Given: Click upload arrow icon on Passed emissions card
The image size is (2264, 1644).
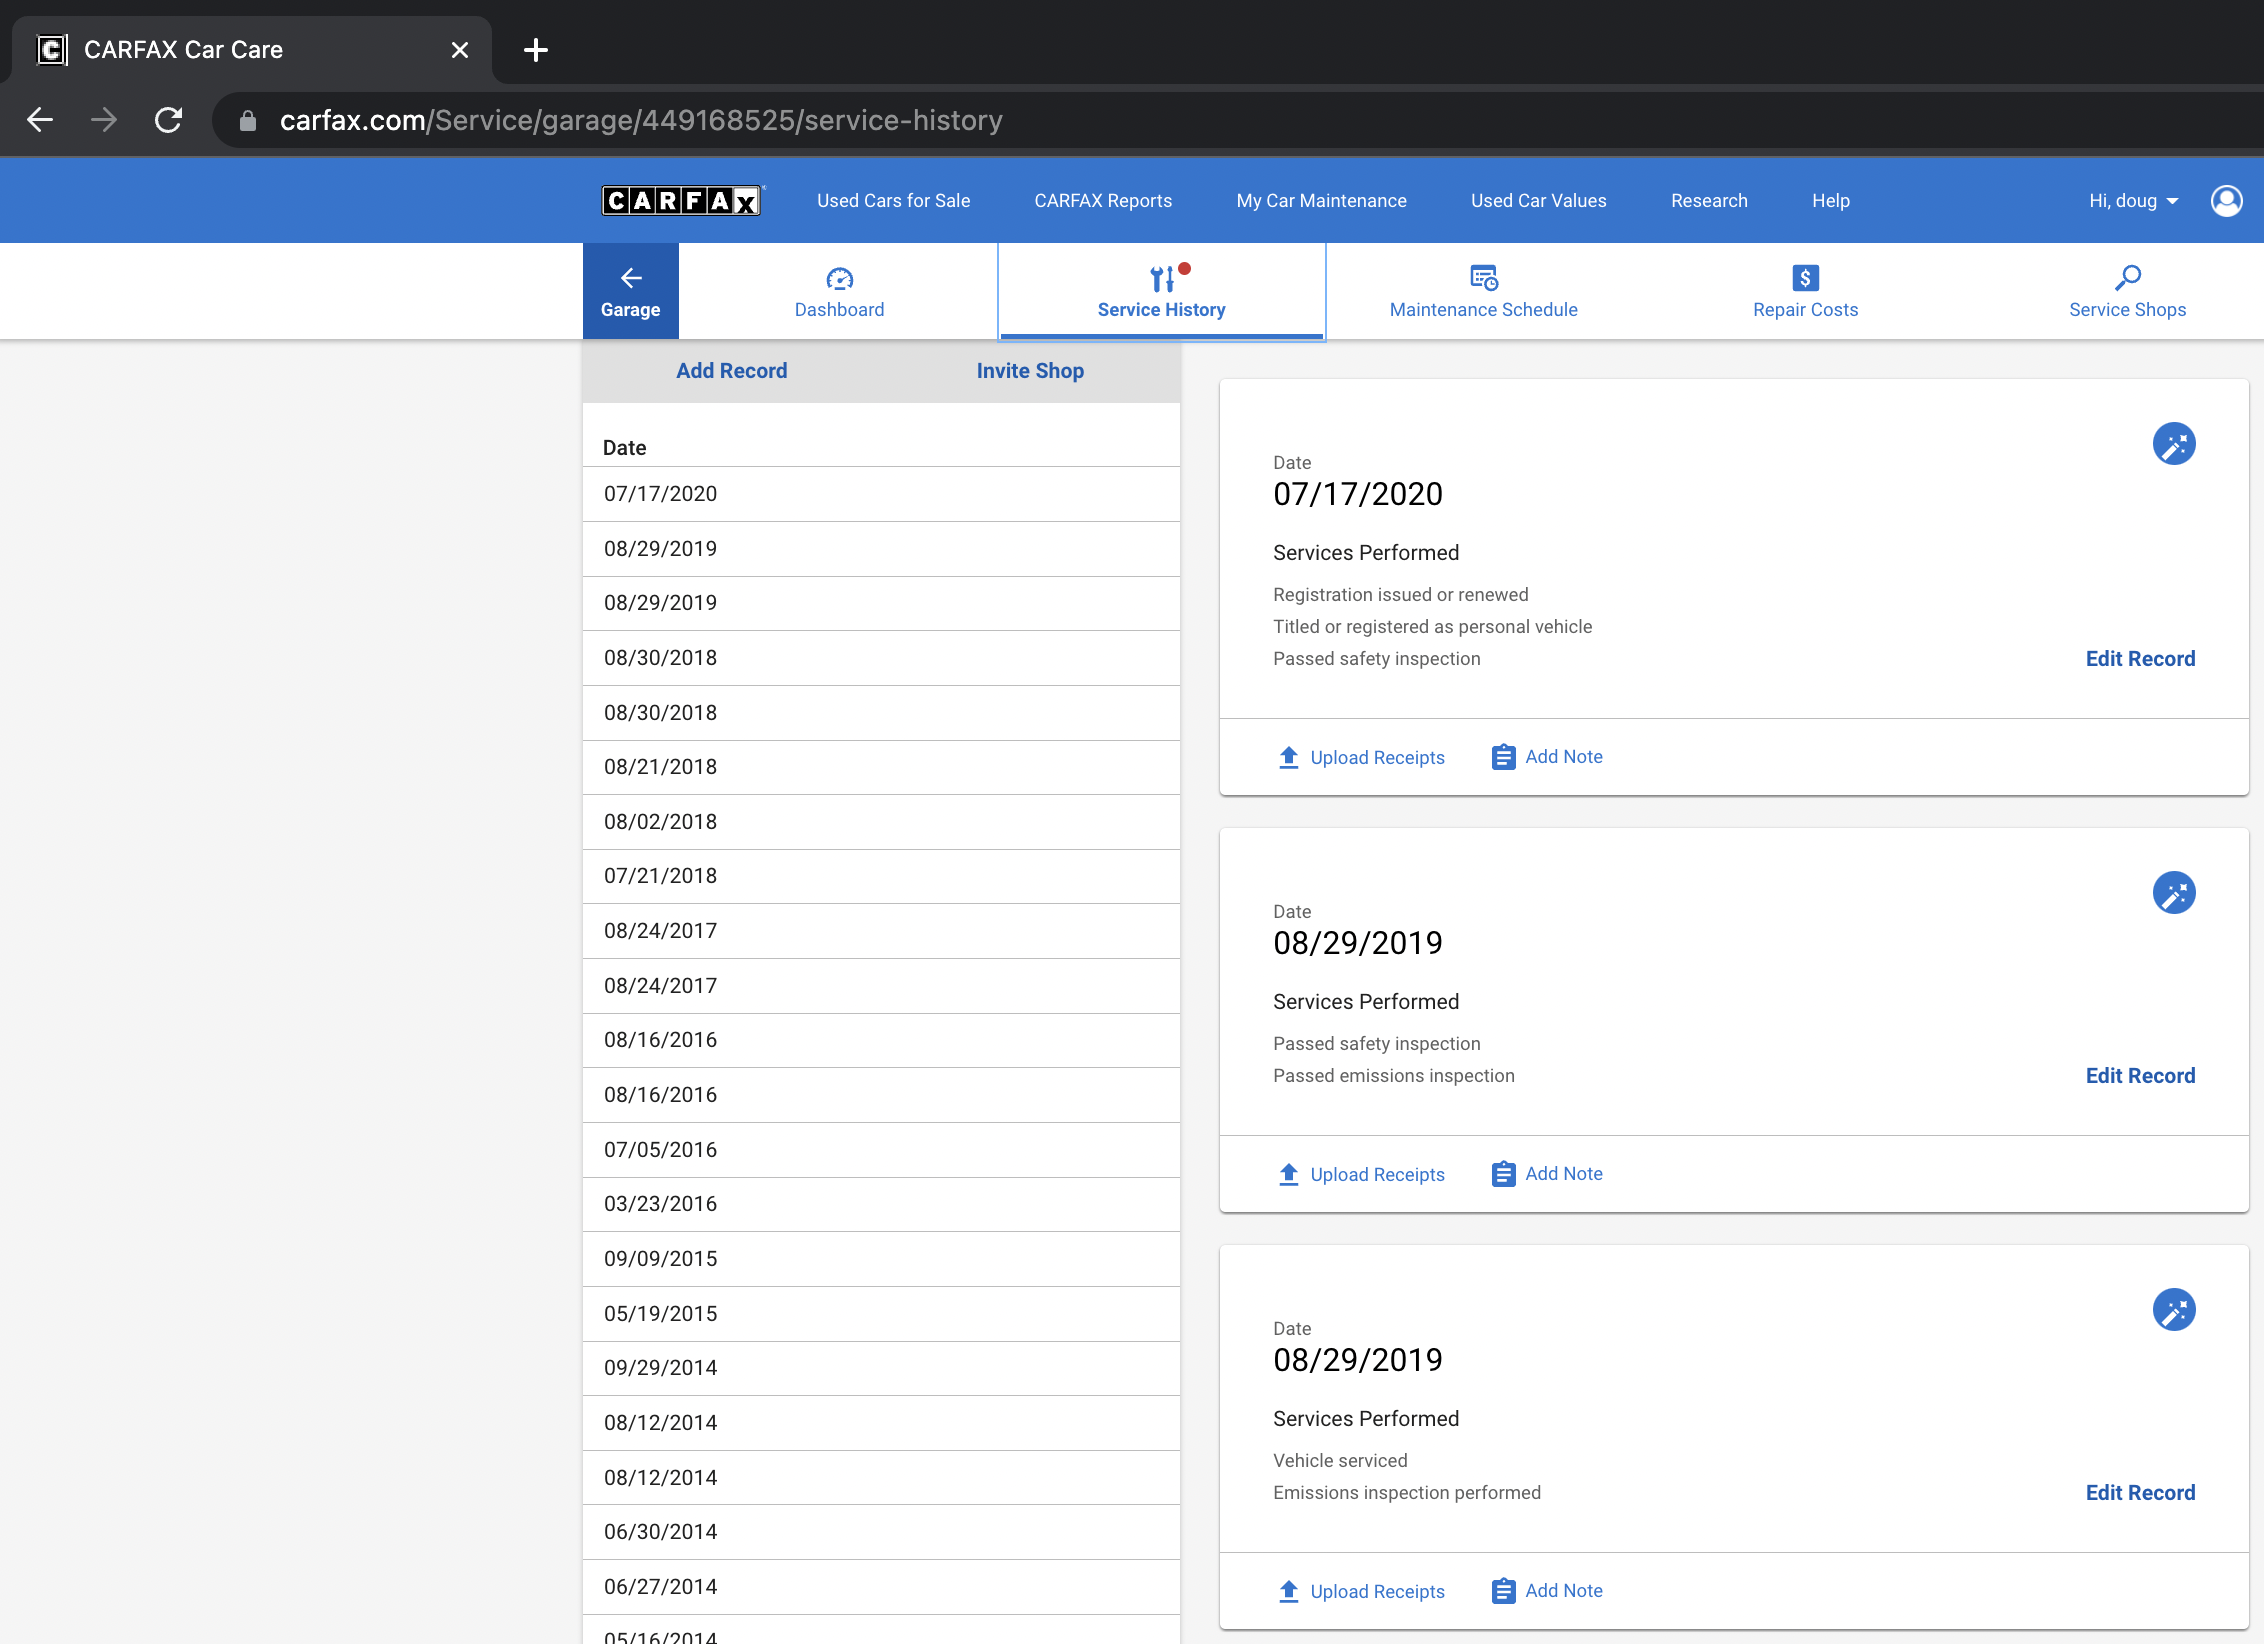Looking at the screenshot, I should (x=1289, y=1174).
